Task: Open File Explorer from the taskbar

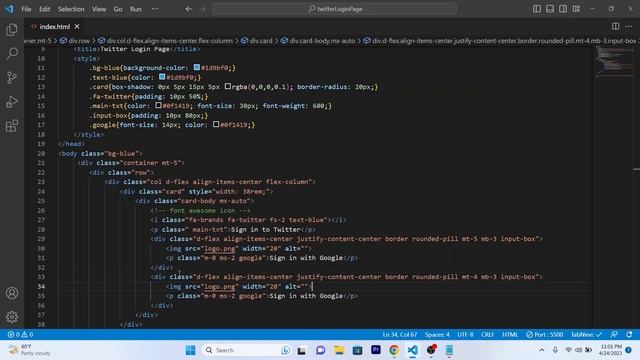Action: point(339,350)
